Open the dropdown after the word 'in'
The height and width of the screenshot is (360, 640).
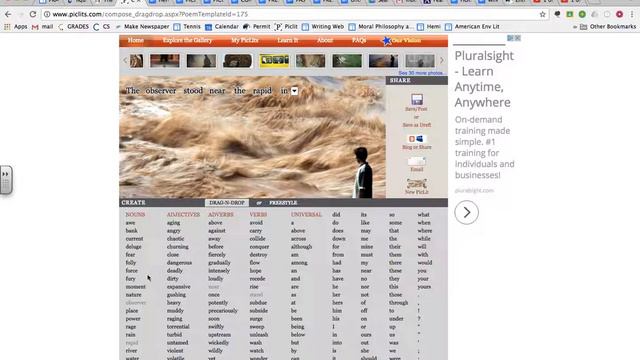click(294, 91)
